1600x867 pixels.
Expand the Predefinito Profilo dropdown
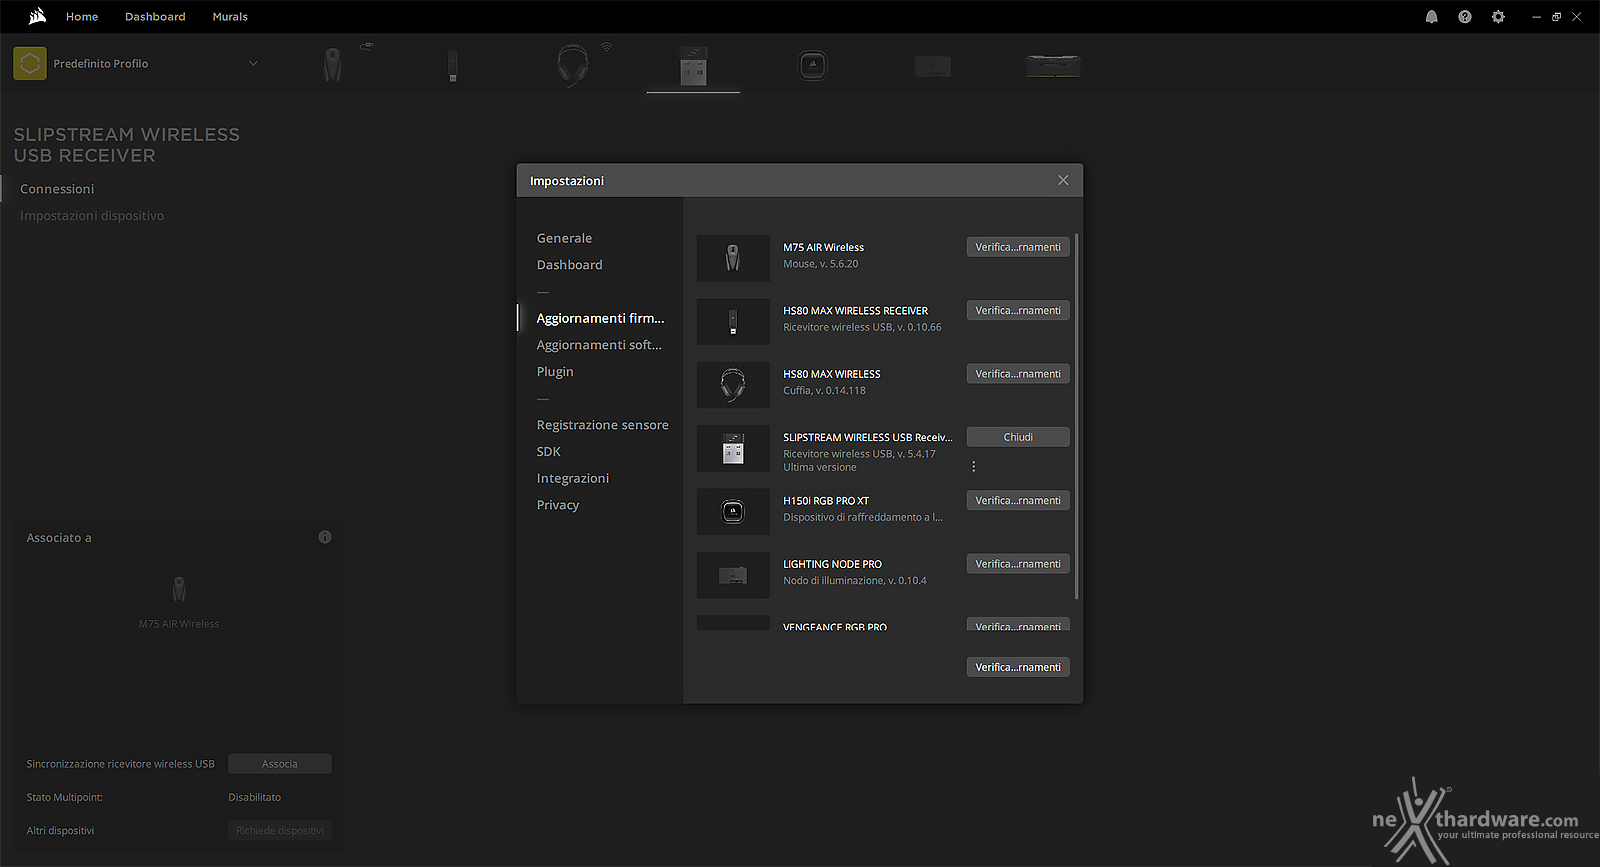(253, 64)
